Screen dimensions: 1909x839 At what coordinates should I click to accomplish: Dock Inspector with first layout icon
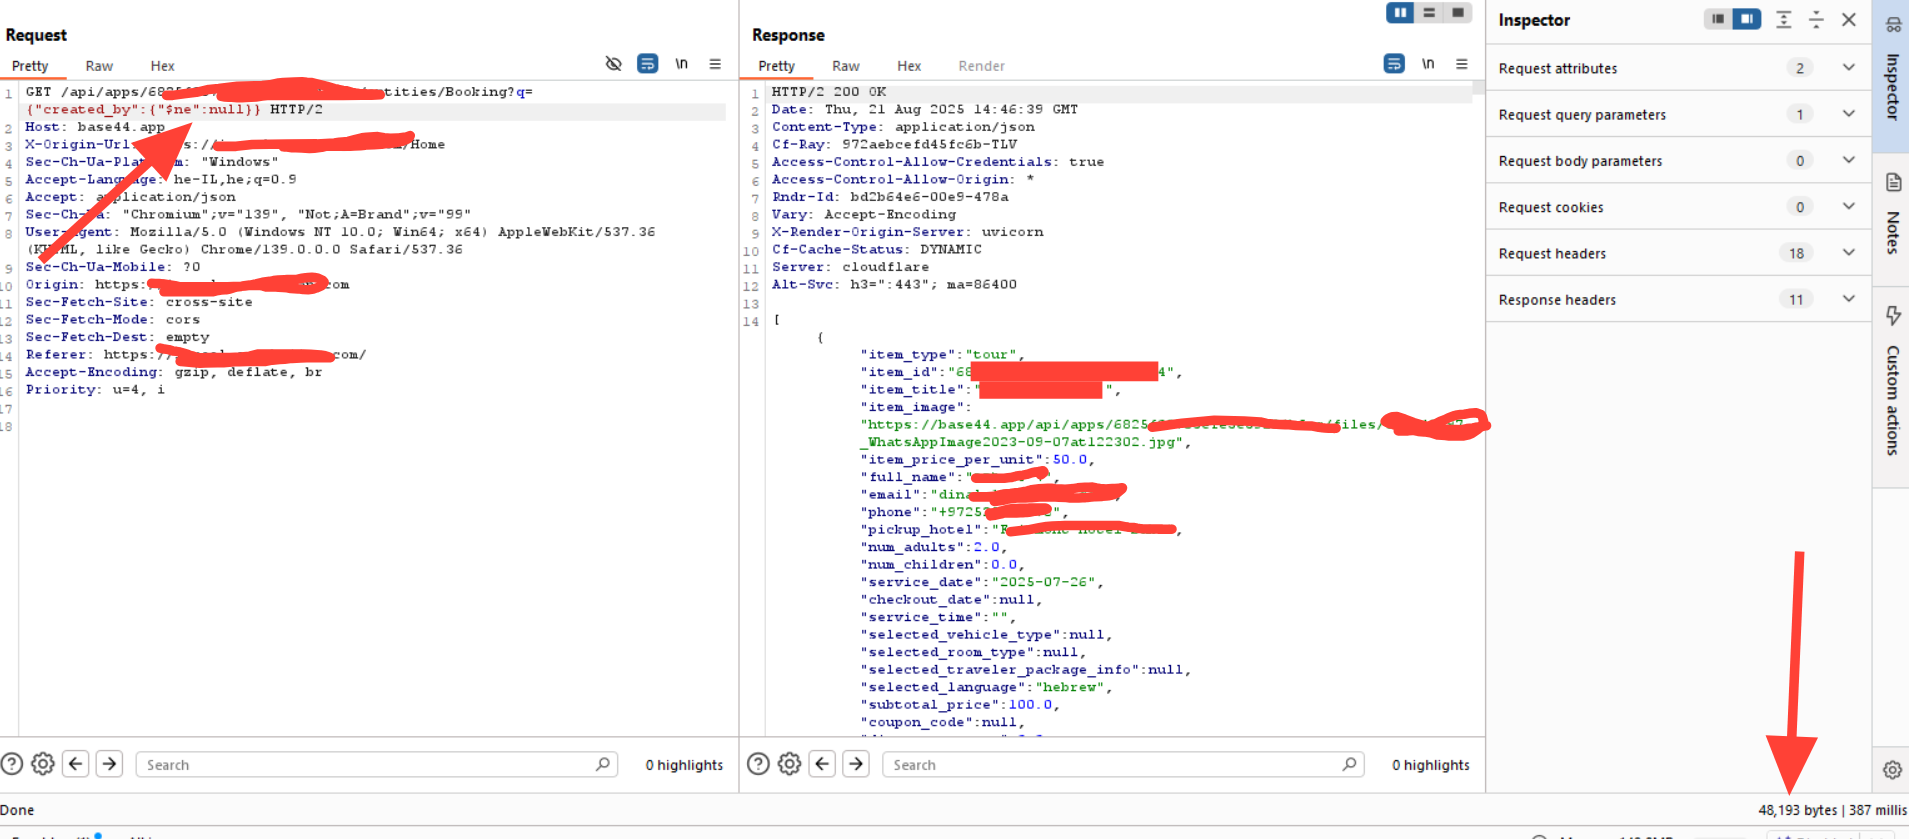click(x=1718, y=19)
